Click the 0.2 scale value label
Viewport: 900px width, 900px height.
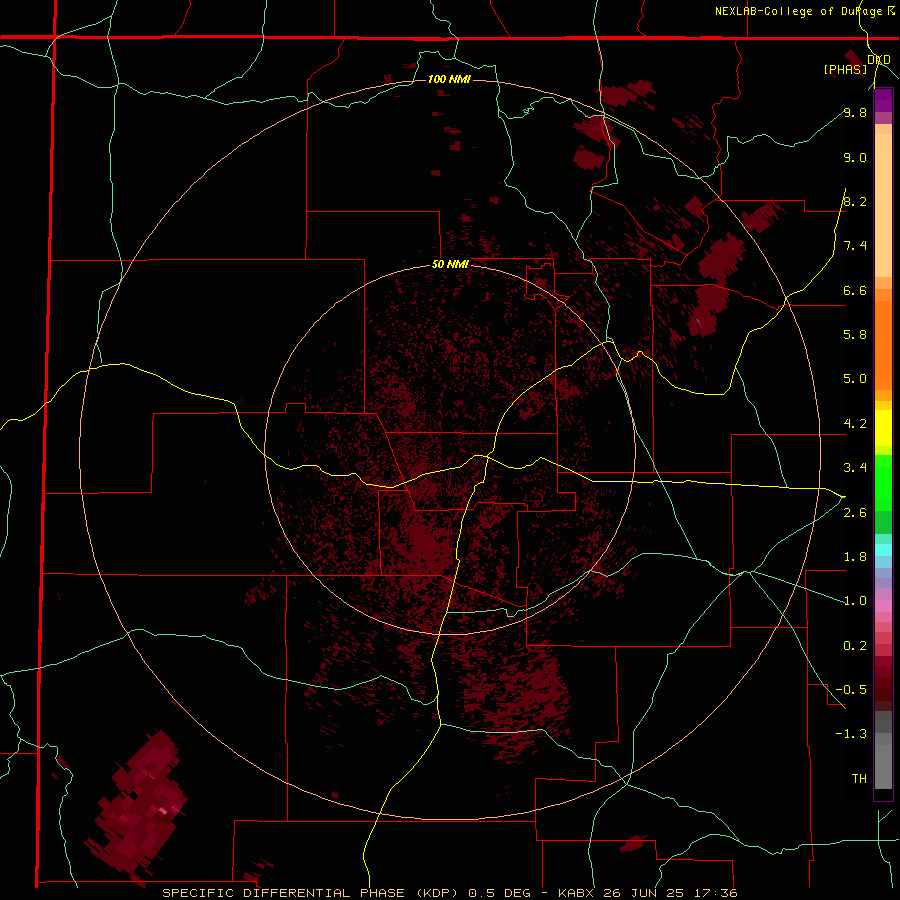[x=855, y=646]
